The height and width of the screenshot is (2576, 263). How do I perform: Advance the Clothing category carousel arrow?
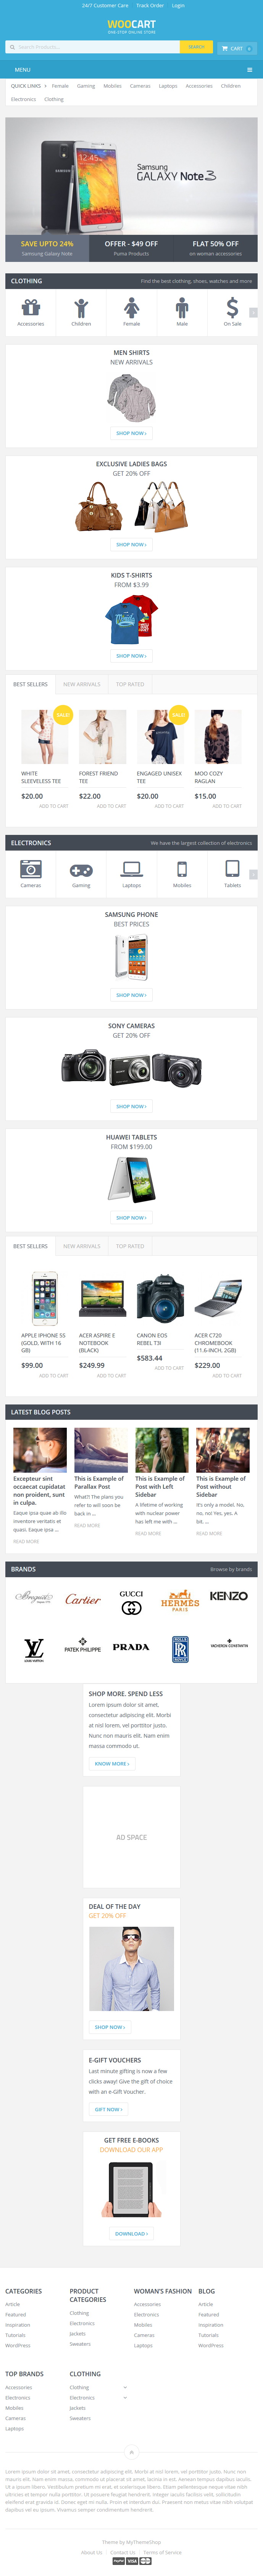(x=253, y=312)
